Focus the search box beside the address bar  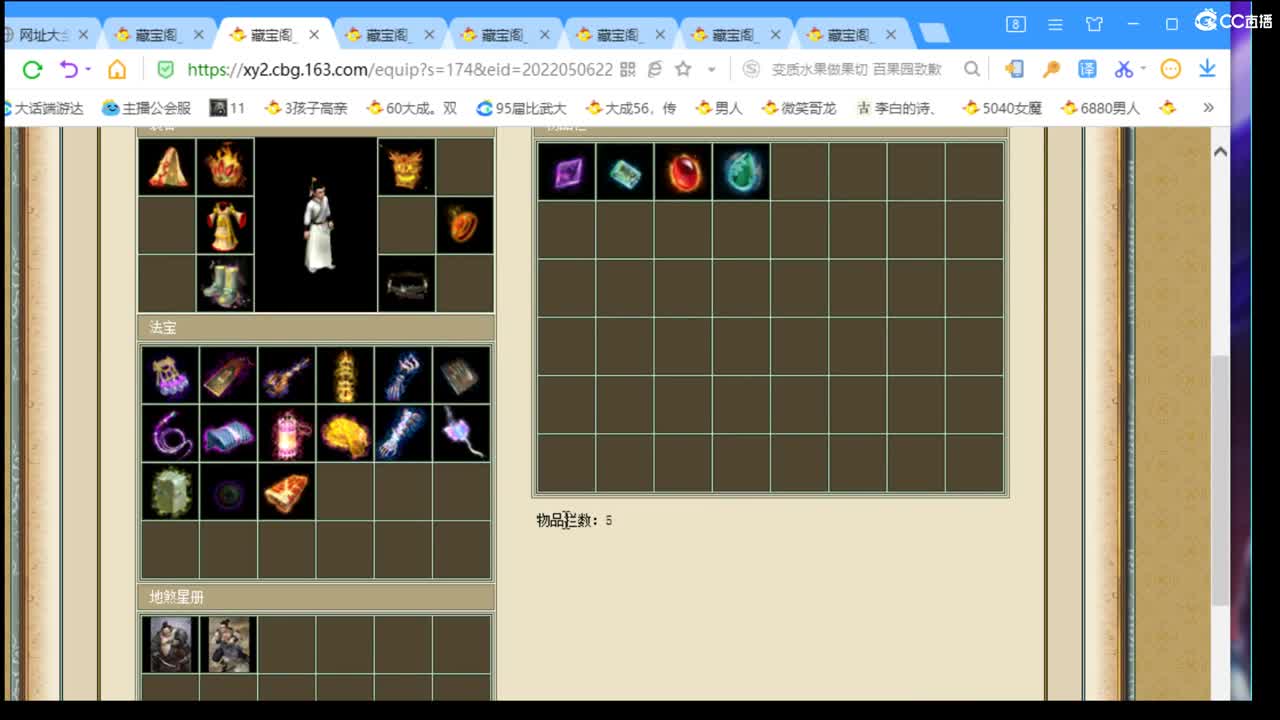pos(856,69)
